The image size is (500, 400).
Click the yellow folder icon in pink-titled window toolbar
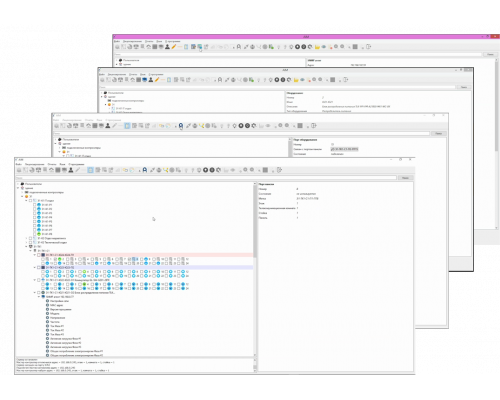point(317,47)
